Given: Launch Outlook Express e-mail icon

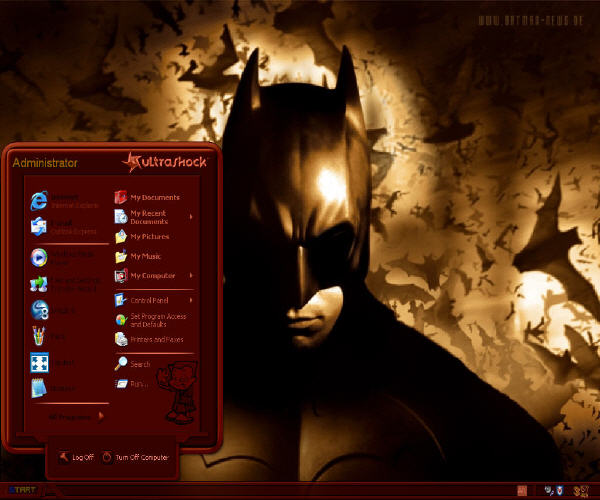Looking at the screenshot, I should pyautogui.click(x=39, y=226).
